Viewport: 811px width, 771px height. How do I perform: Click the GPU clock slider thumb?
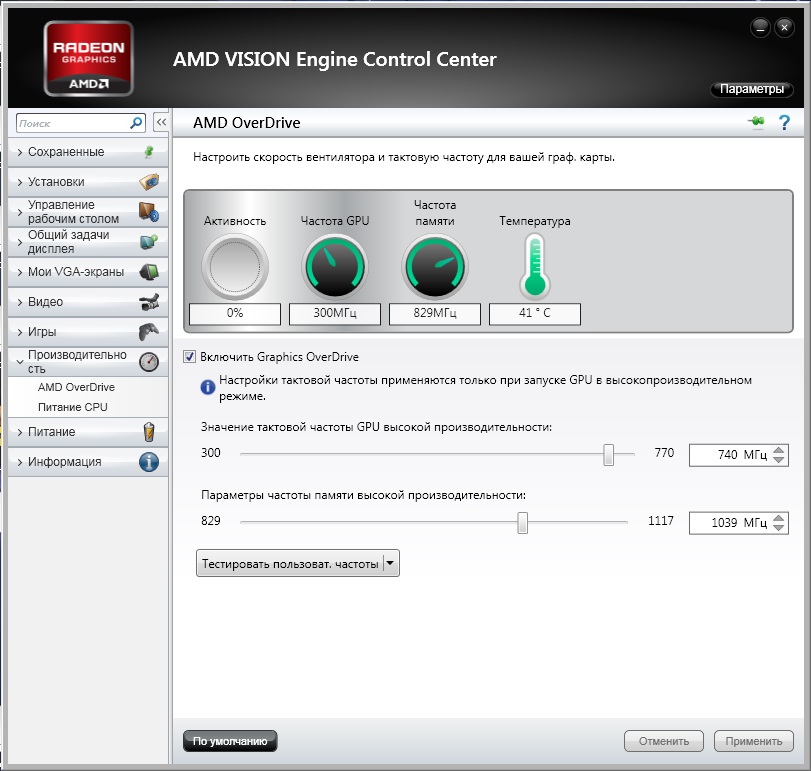coord(608,455)
